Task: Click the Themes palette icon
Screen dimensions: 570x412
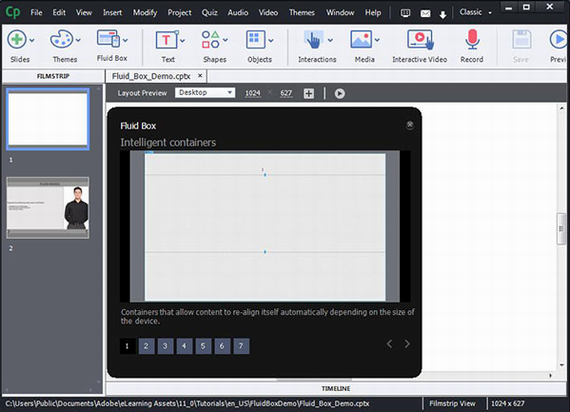Action: click(x=61, y=39)
